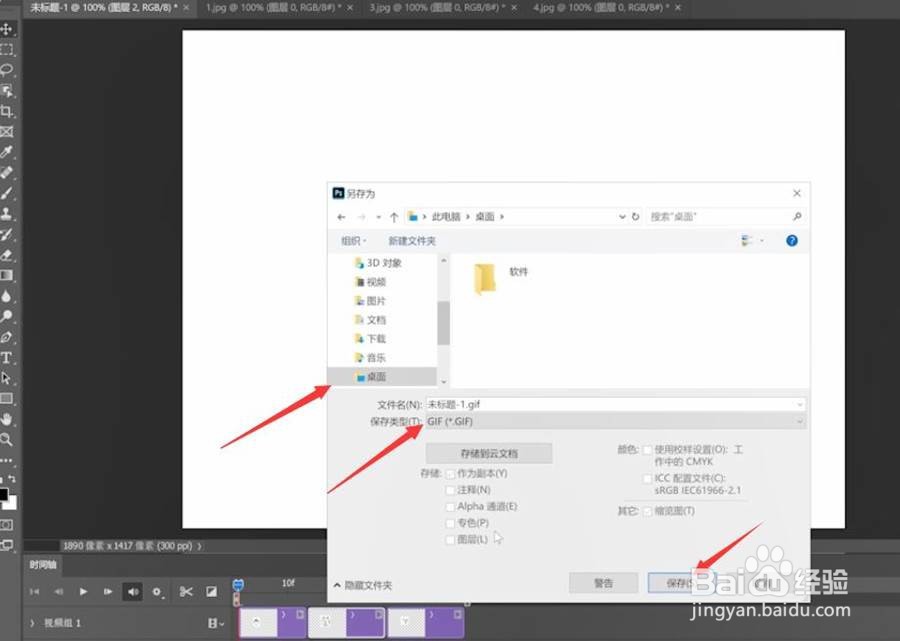
Task: Select the Hand tool
Action: [x=7, y=419]
